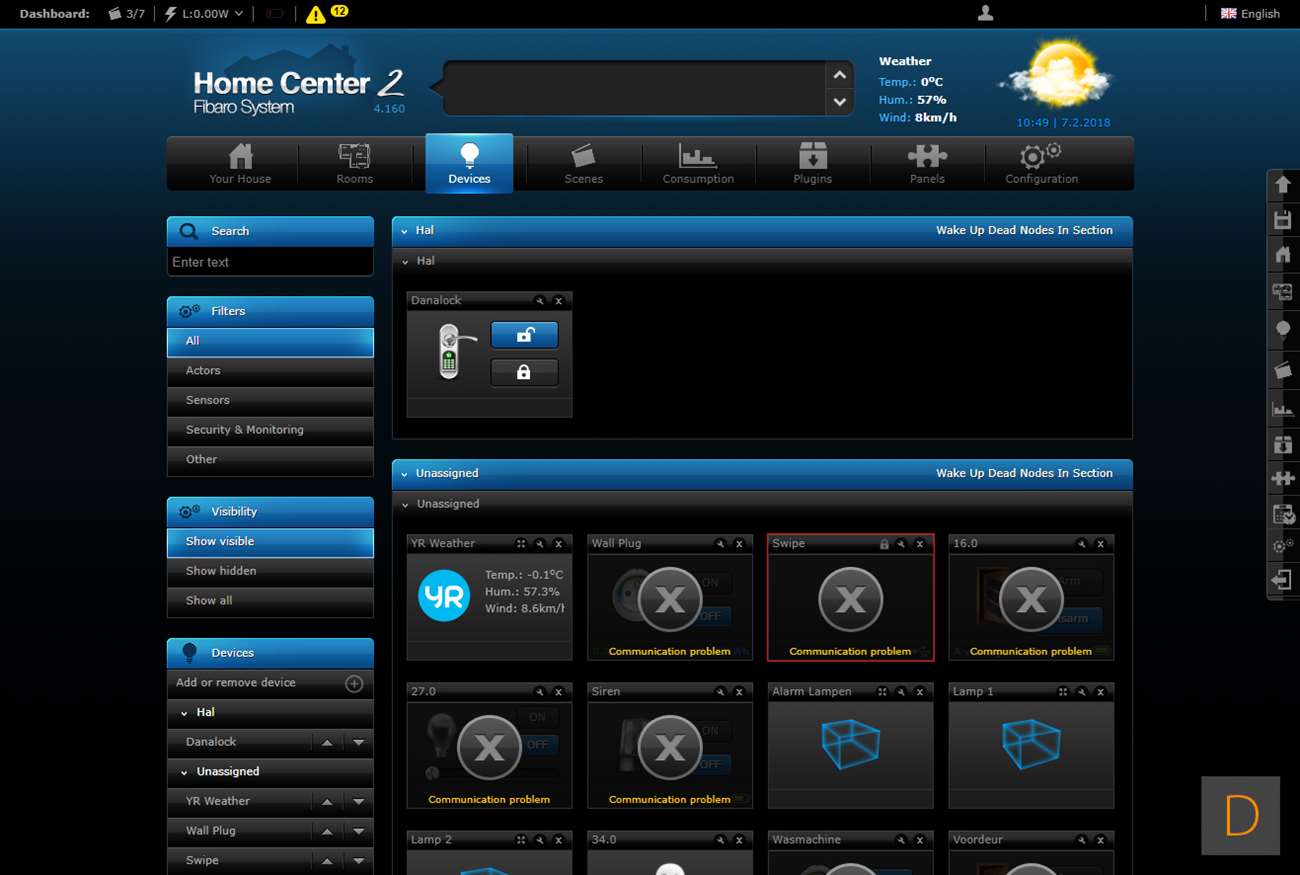Open settings wrench on device 16.0
The height and width of the screenshot is (875, 1300).
click(x=1081, y=543)
